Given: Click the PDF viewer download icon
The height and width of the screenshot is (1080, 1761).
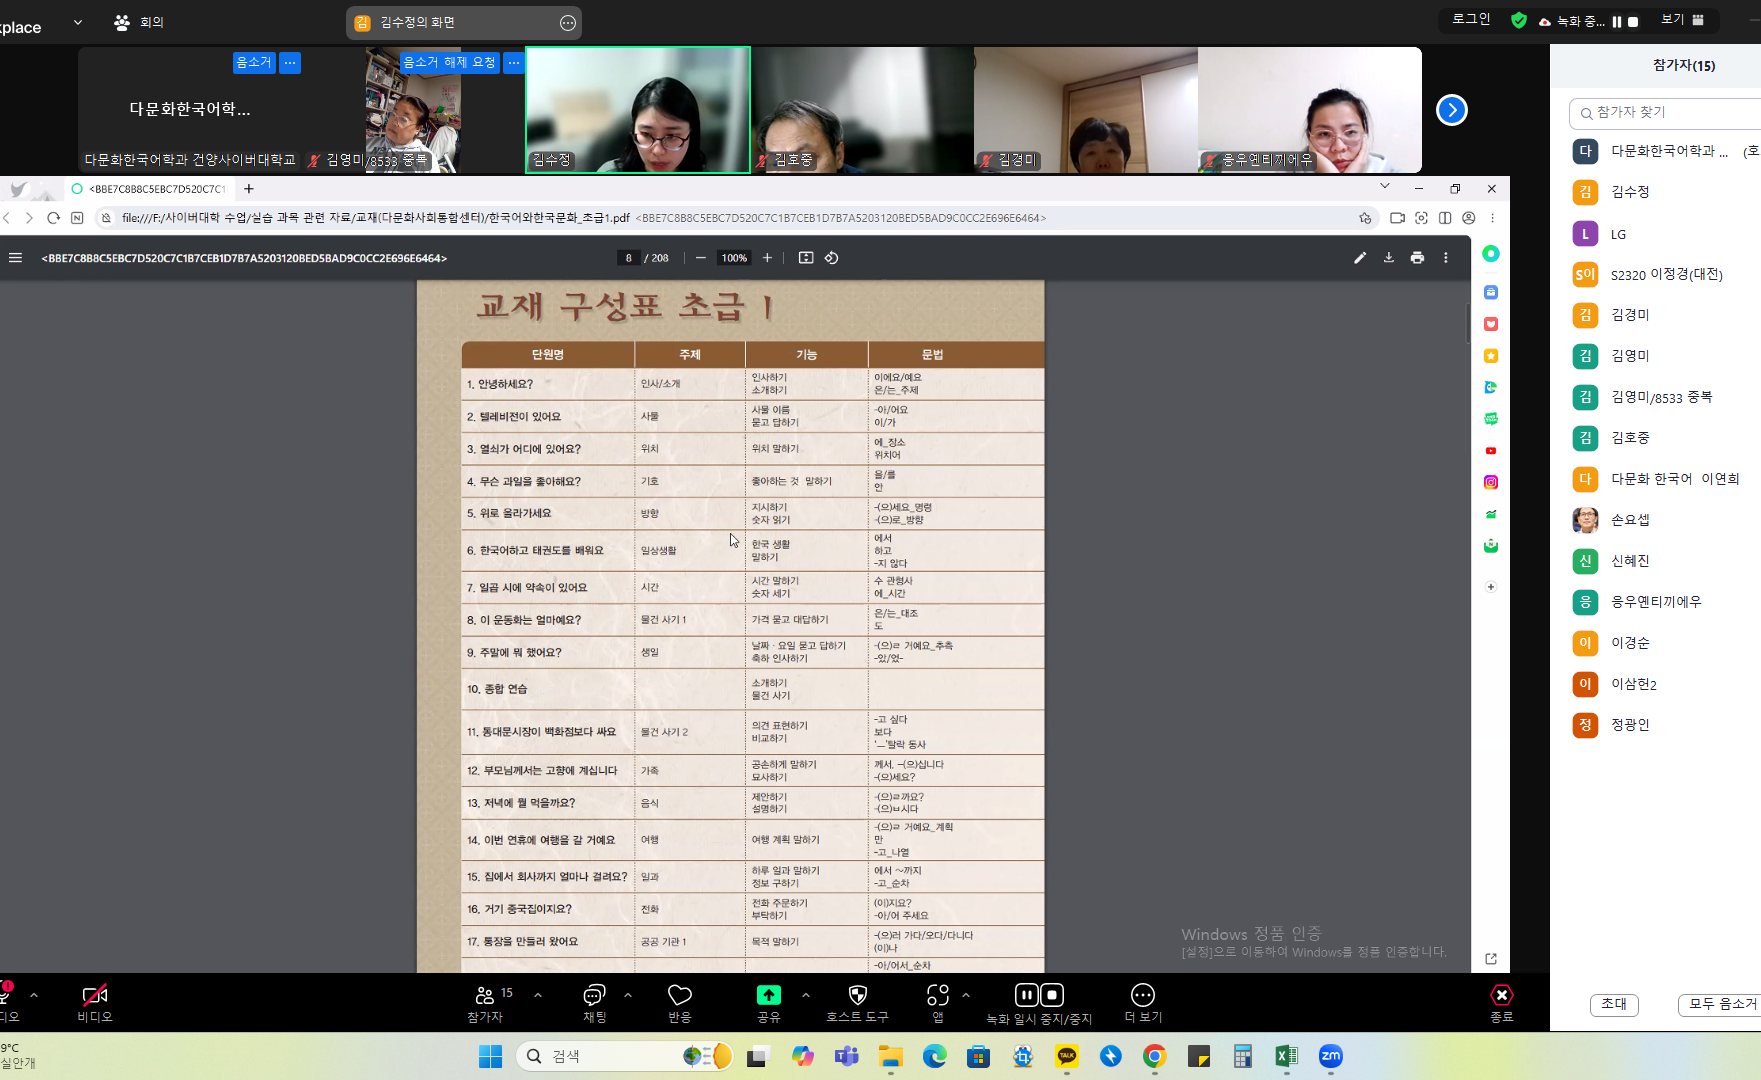Looking at the screenshot, I should pos(1388,258).
